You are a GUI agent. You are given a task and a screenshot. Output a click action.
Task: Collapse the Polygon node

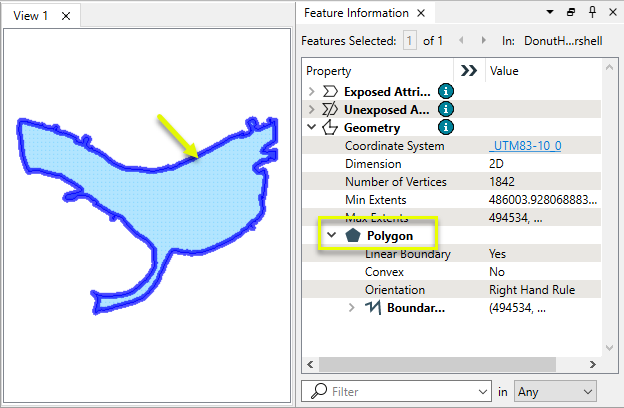coord(331,236)
